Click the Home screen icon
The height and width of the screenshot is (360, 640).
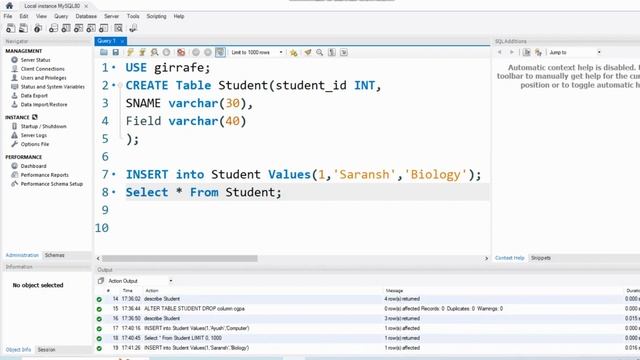(9, 6)
